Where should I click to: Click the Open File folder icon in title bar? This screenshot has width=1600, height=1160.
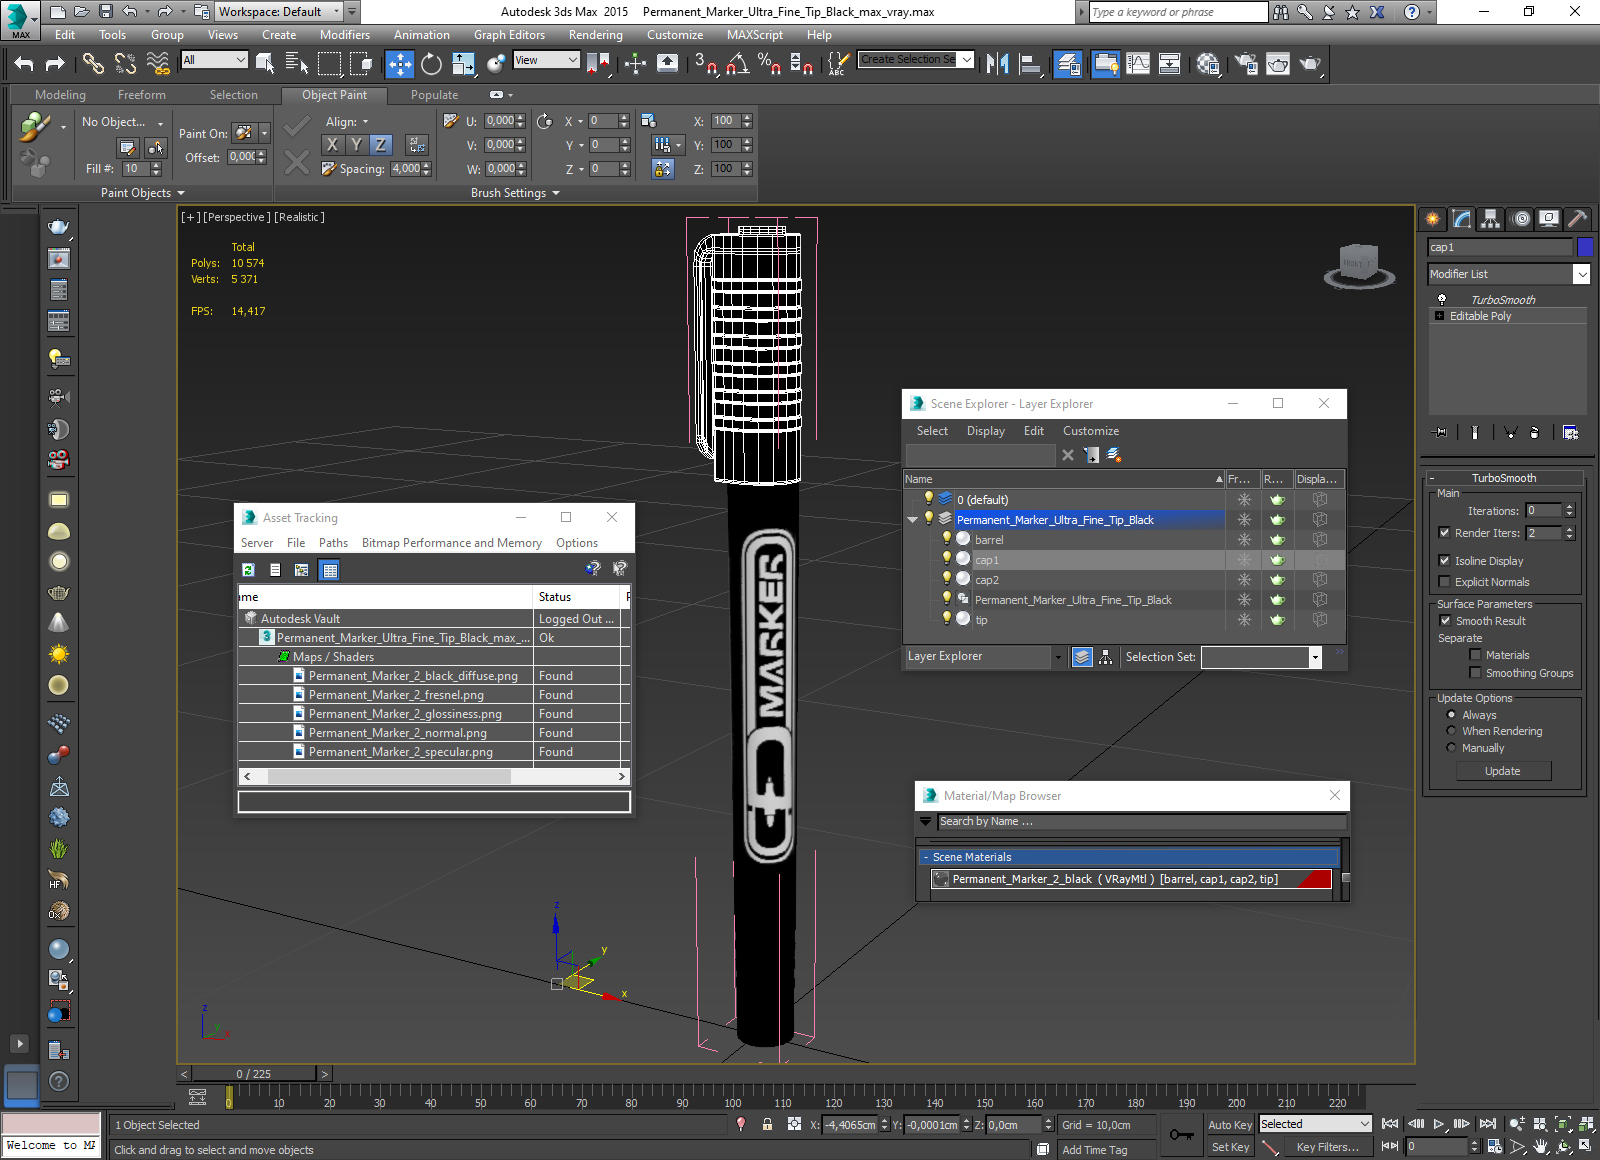click(x=81, y=12)
